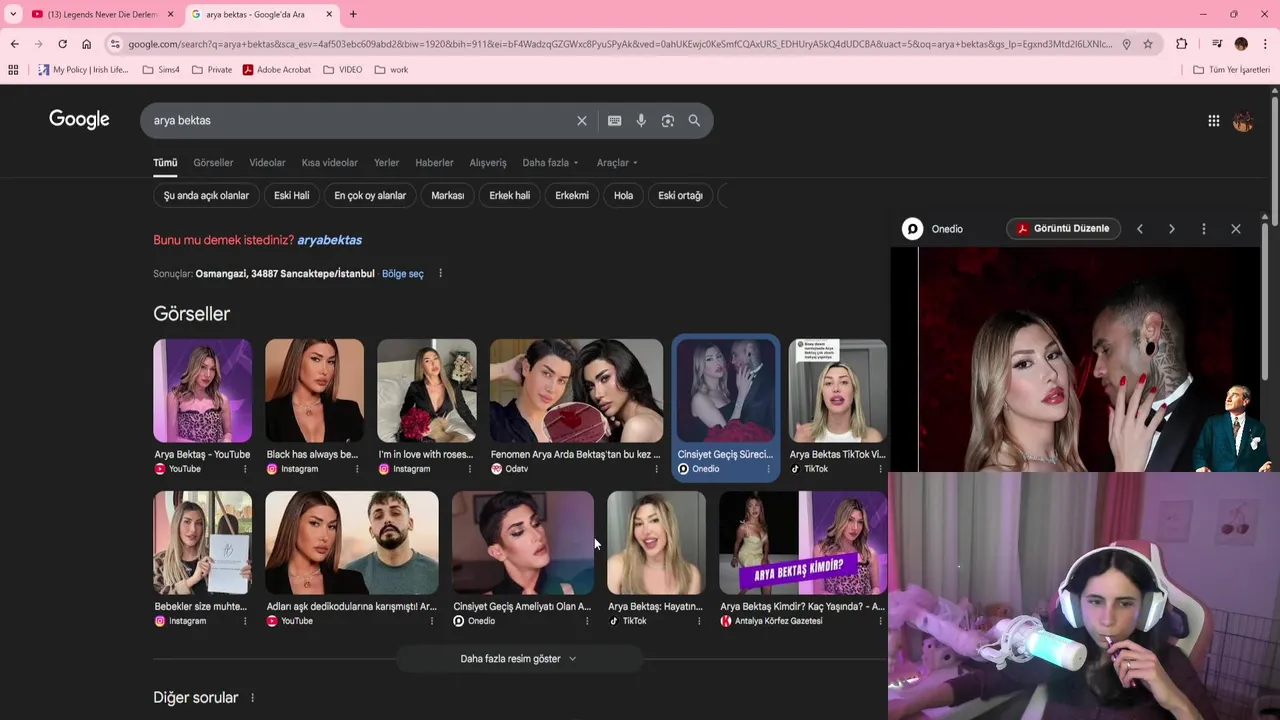The width and height of the screenshot is (1280, 720).
Task: Open the Sims4 bookmarks folder
Action: [x=161, y=70]
